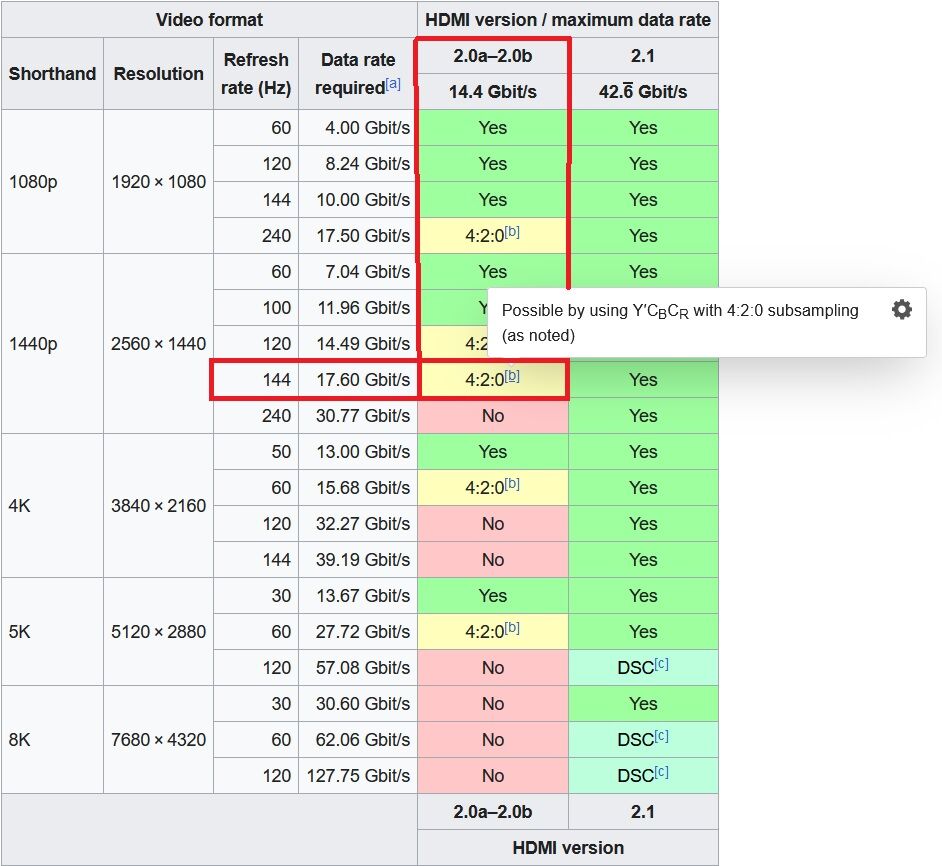Image resolution: width=942 pixels, height=866 pixels.
Task: Click the 2.1 'Yes' cell in the 30.60 Gbit/s row
Action: (643, 704)
